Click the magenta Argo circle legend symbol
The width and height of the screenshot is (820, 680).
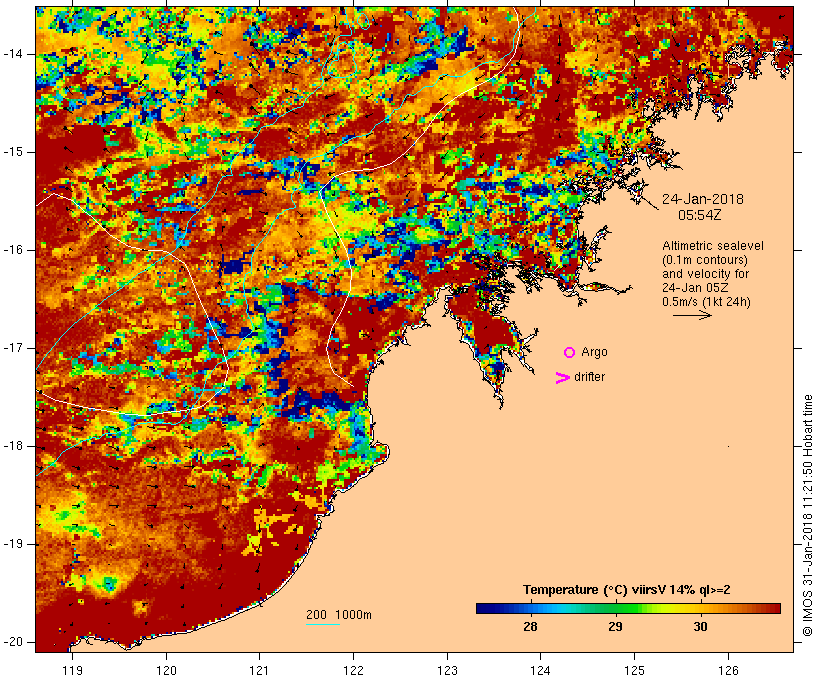pyautogui.click(x=570, y=353)
